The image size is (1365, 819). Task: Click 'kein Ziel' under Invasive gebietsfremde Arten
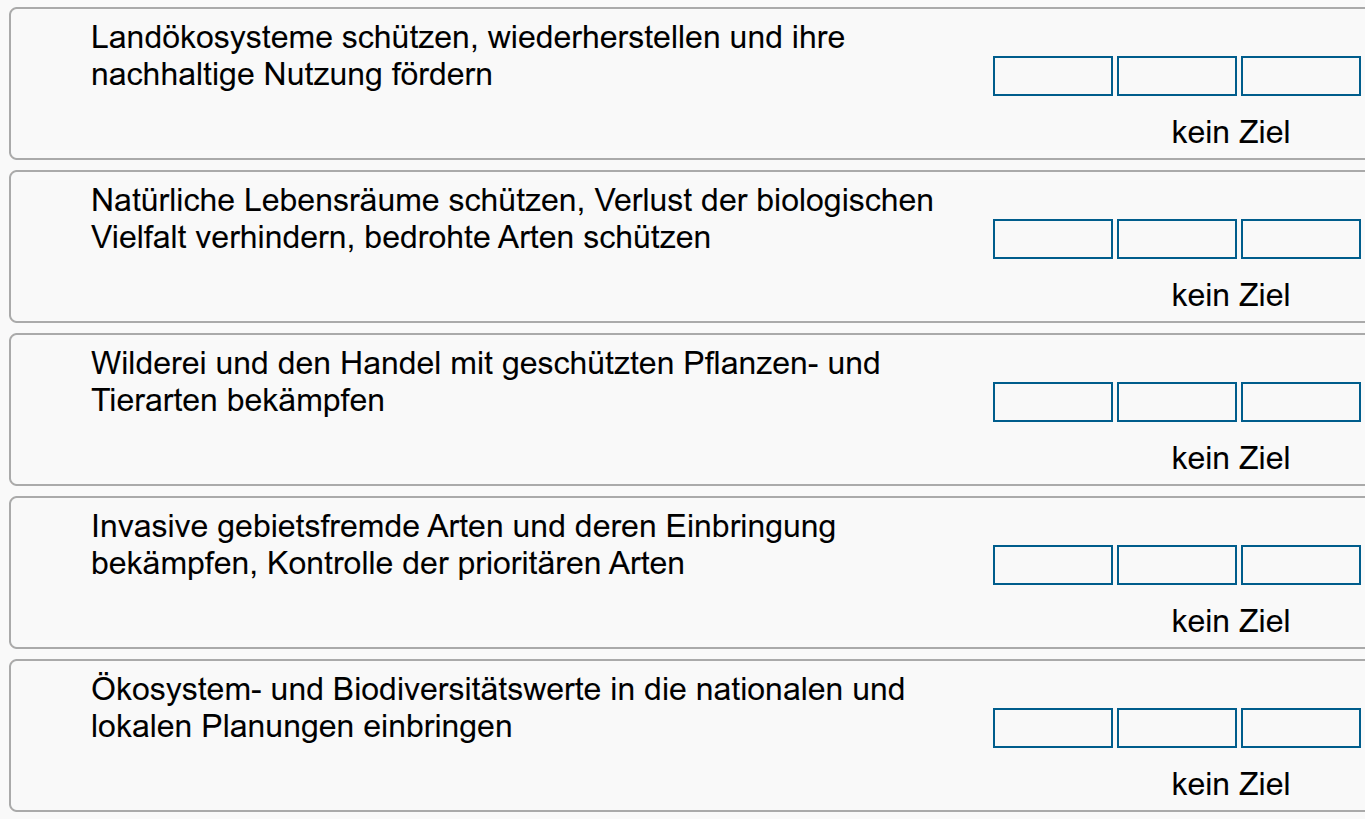point(1230,621)
